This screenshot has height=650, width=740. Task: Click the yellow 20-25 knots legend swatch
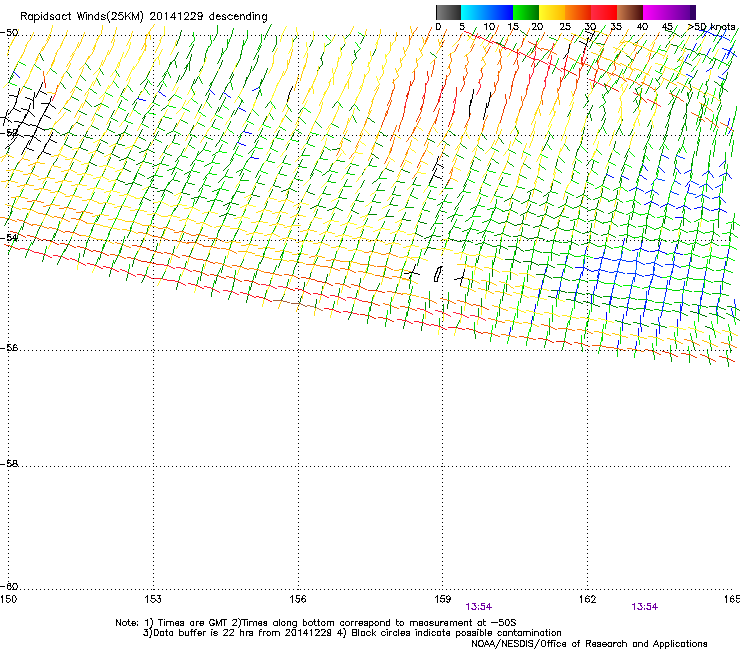(552, 12)
